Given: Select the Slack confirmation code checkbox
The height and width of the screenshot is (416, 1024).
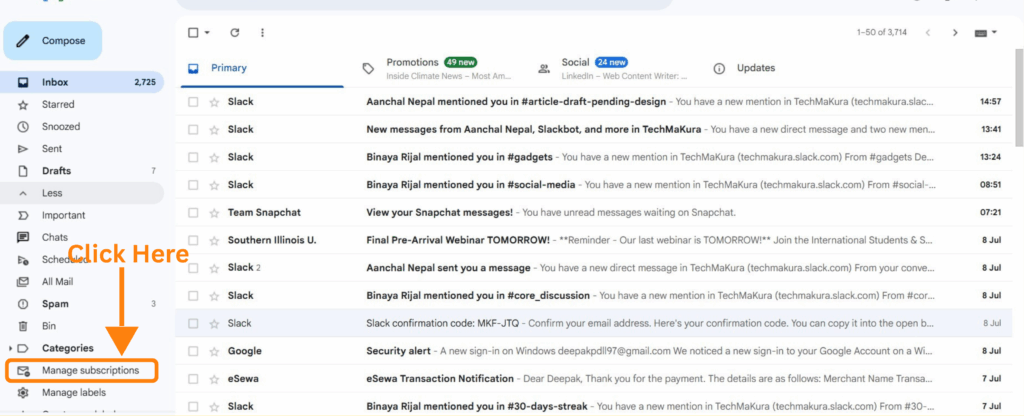Looking at the screenshot, I should (x=193, y=323).
